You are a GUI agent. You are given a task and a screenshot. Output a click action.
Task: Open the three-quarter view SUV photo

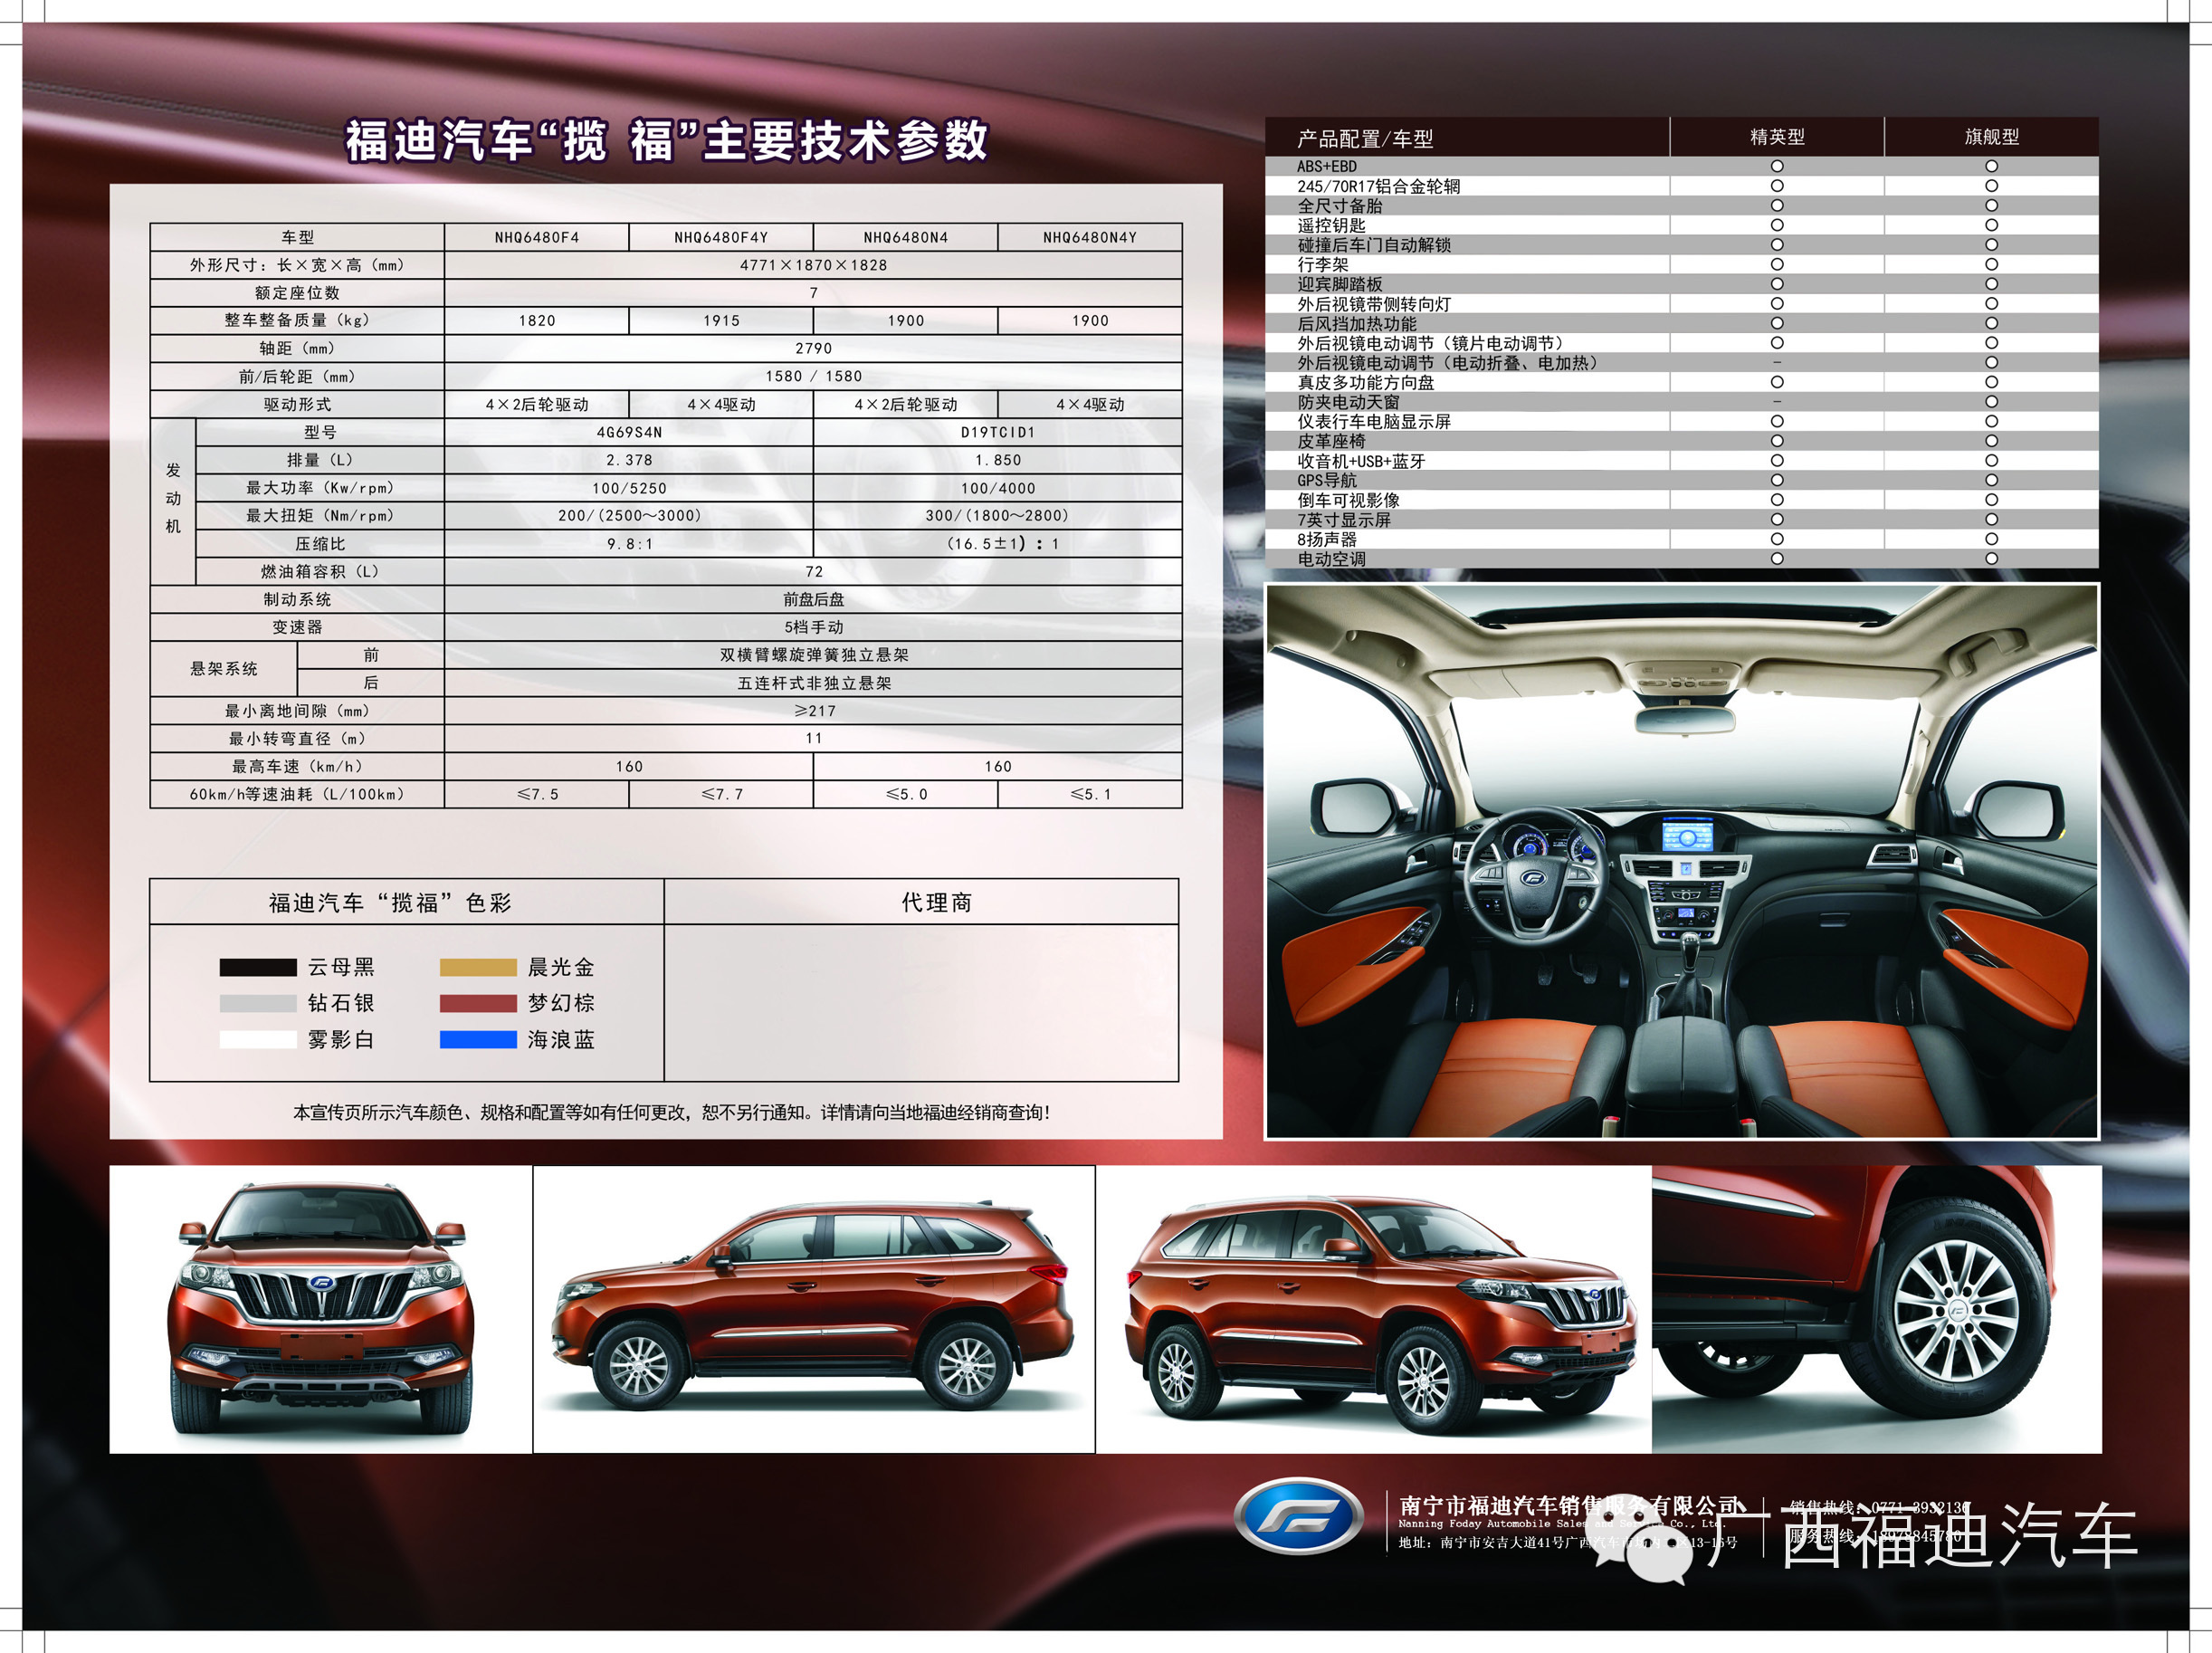(1374, 1309)
